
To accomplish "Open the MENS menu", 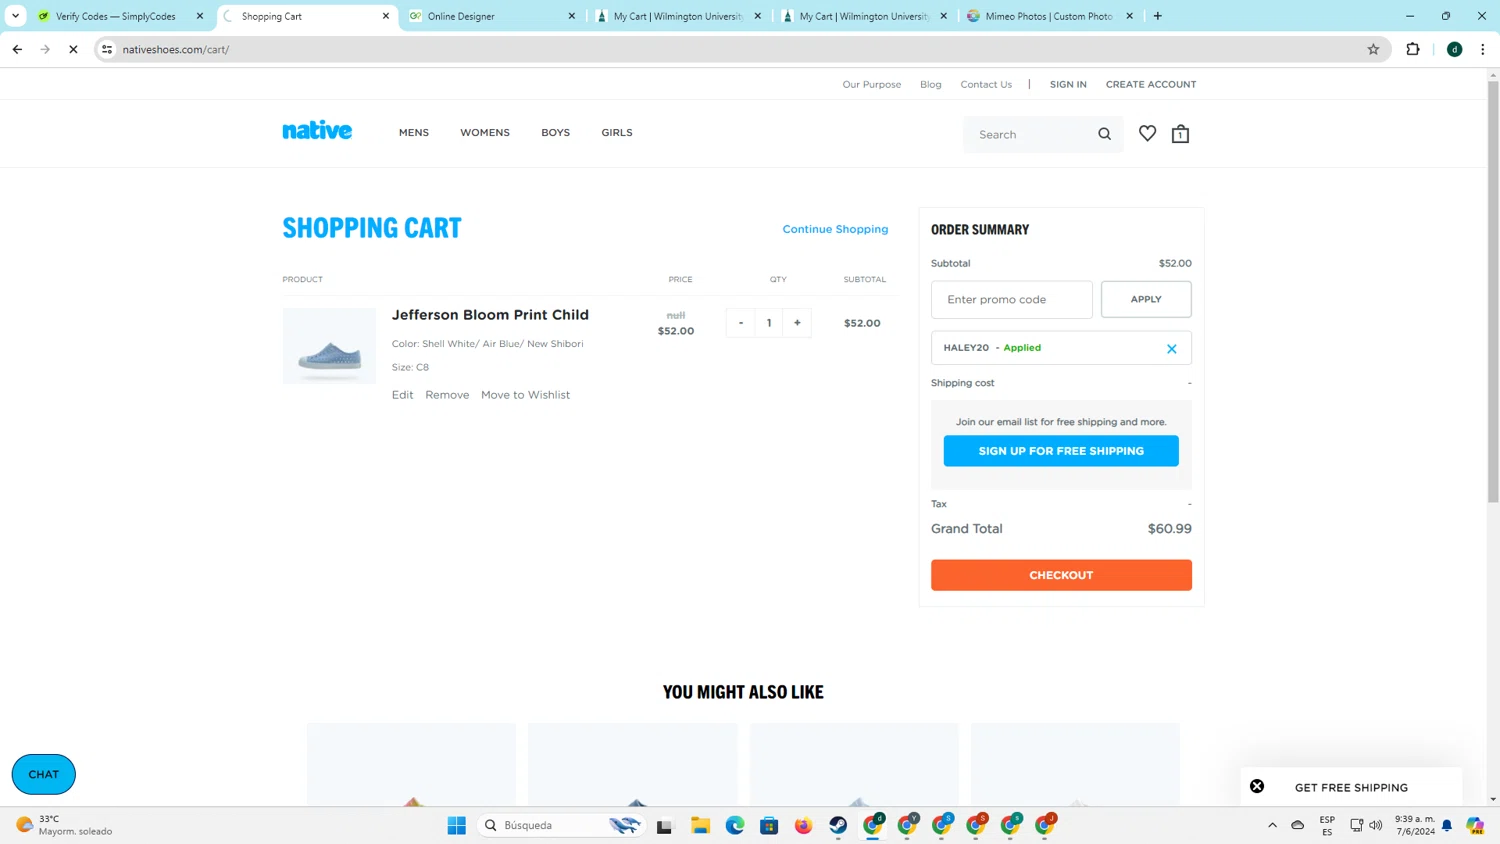I will pos(414,132).
